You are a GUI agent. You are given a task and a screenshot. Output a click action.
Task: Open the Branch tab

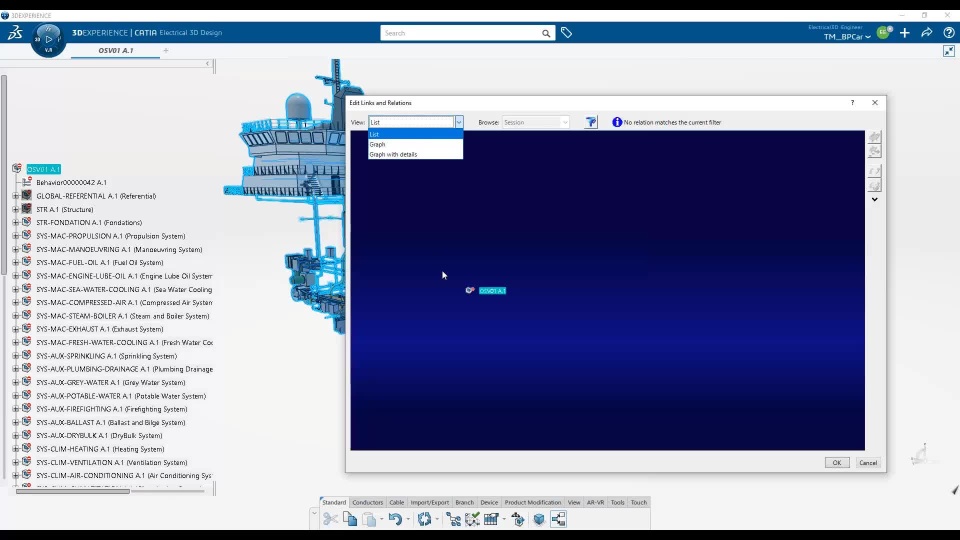click(465, 502)
